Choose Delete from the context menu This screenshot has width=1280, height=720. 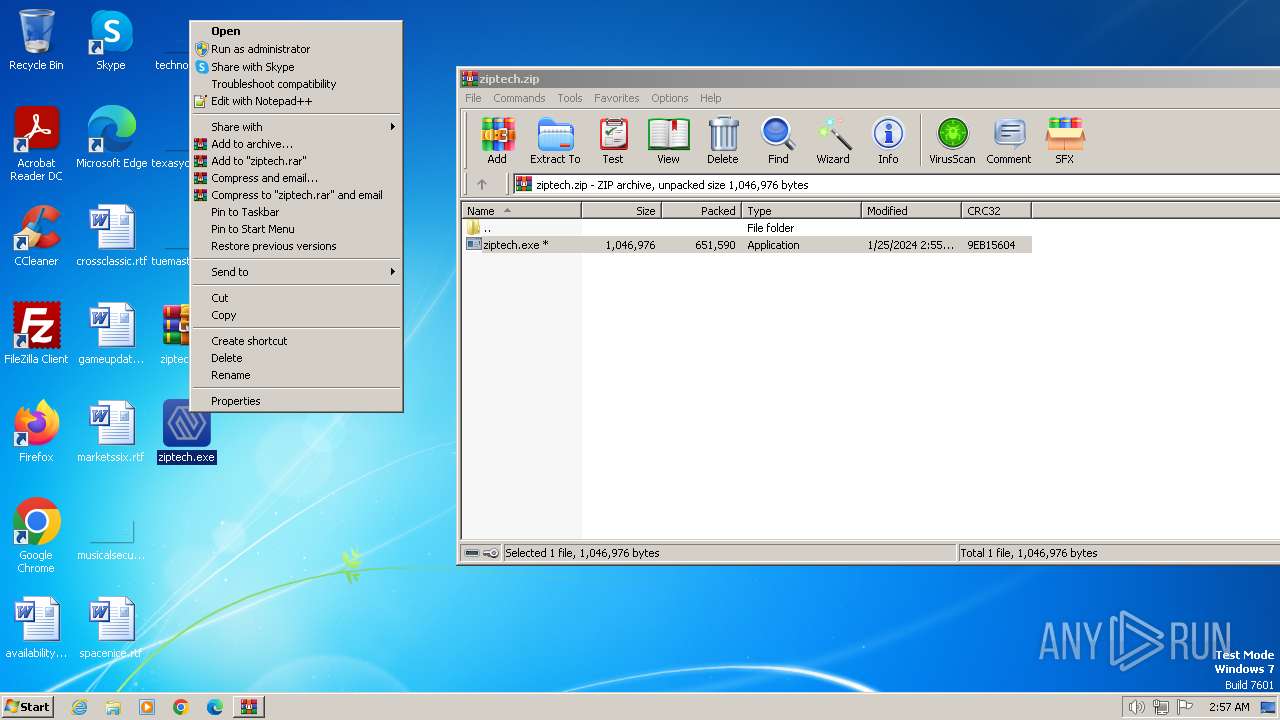(296, 358)
